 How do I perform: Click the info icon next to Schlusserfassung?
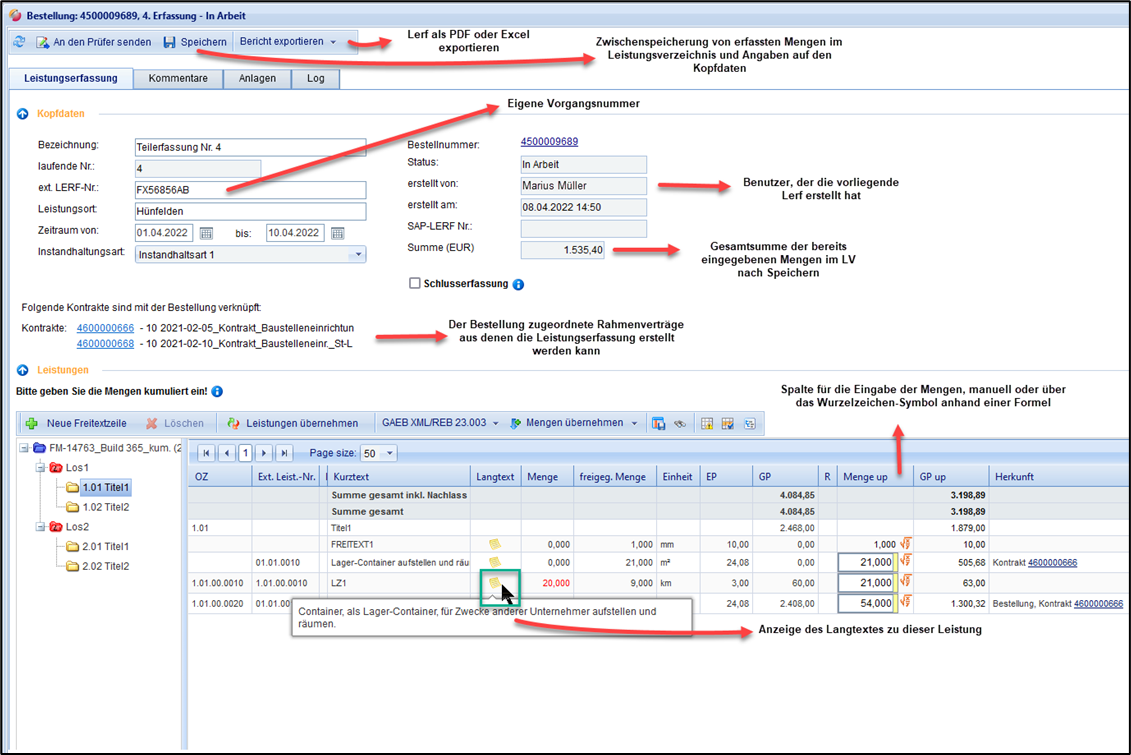pos(518,285)
